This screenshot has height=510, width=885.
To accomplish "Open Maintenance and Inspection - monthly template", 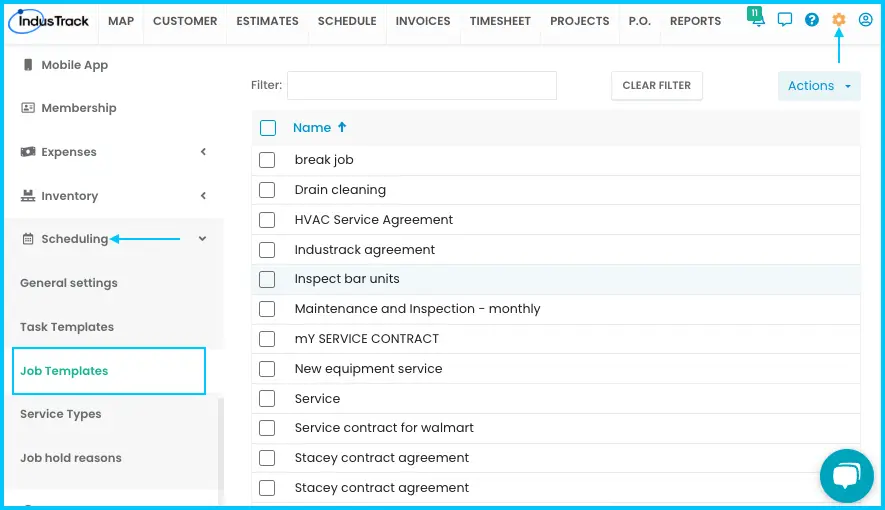I will 418,309.
